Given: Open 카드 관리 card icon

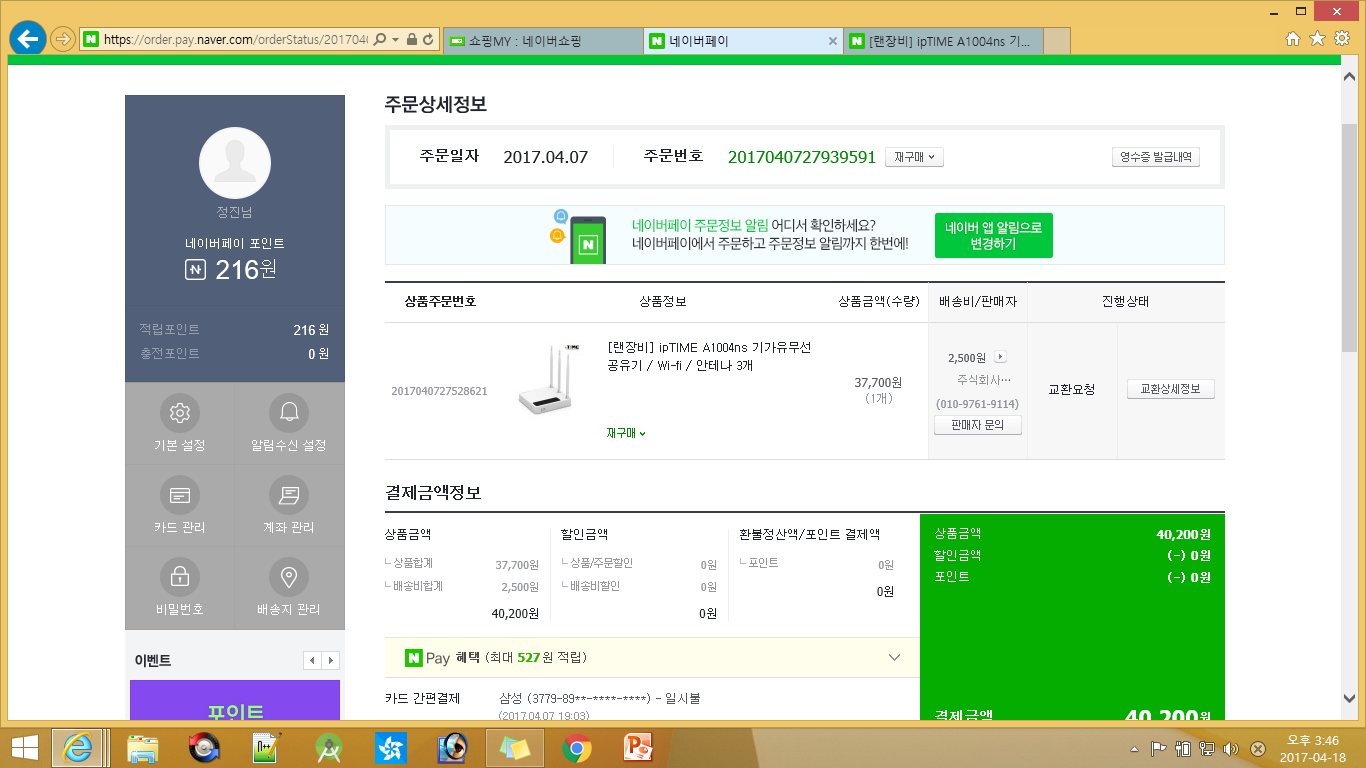Looking at the screenshot, I should tap(179, 494).
